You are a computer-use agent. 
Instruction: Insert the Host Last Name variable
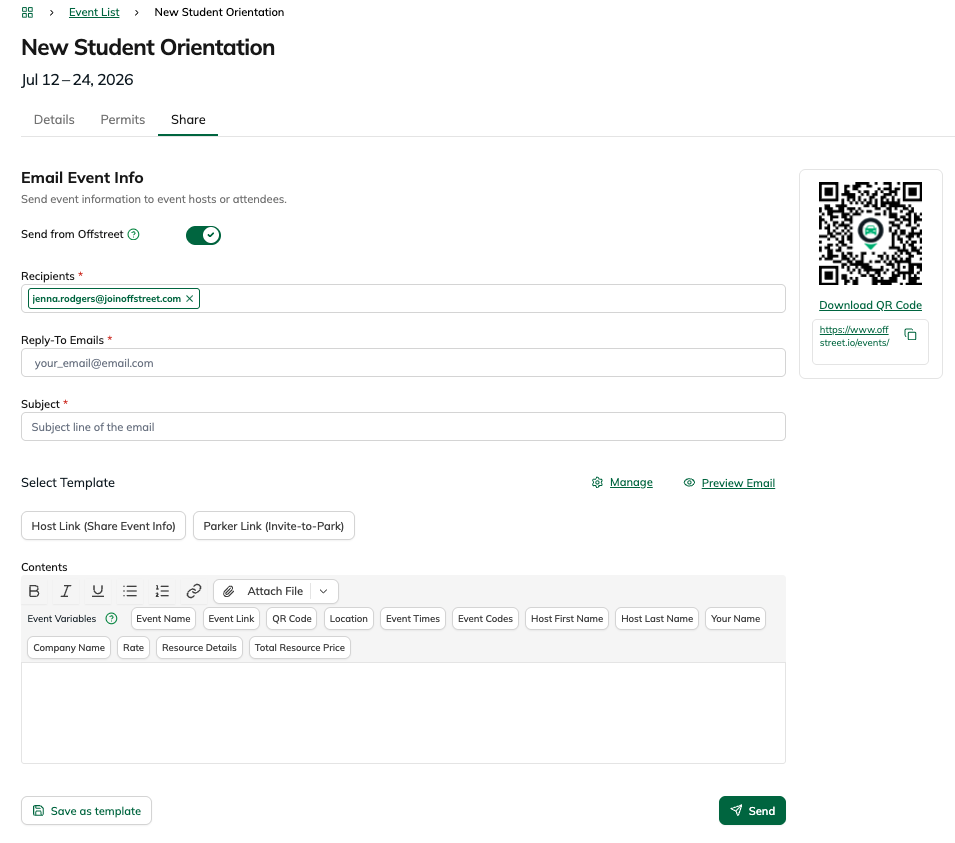pos(657,619)
